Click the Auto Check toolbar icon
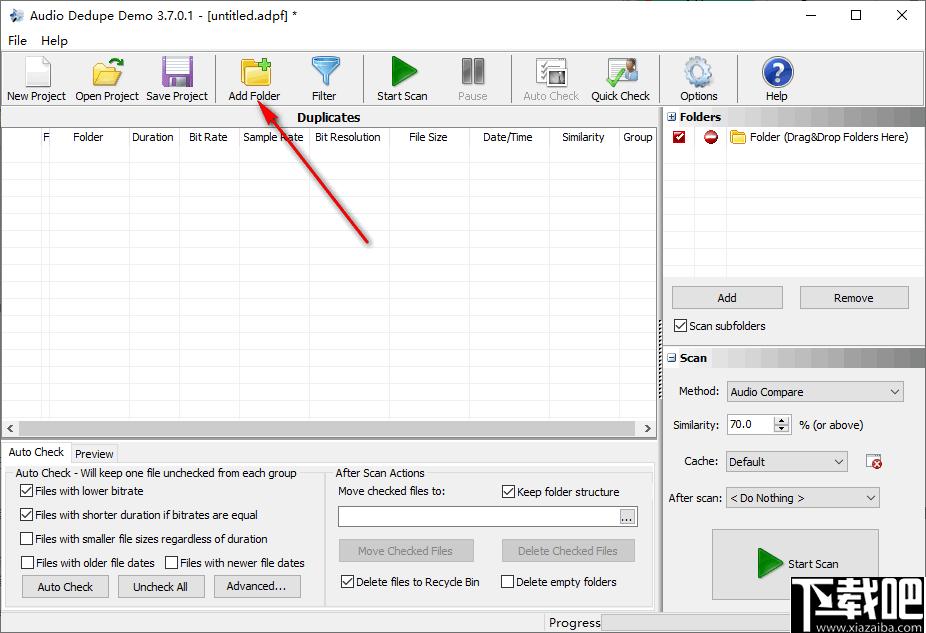The image size is (926, 633). click(551, 72)
